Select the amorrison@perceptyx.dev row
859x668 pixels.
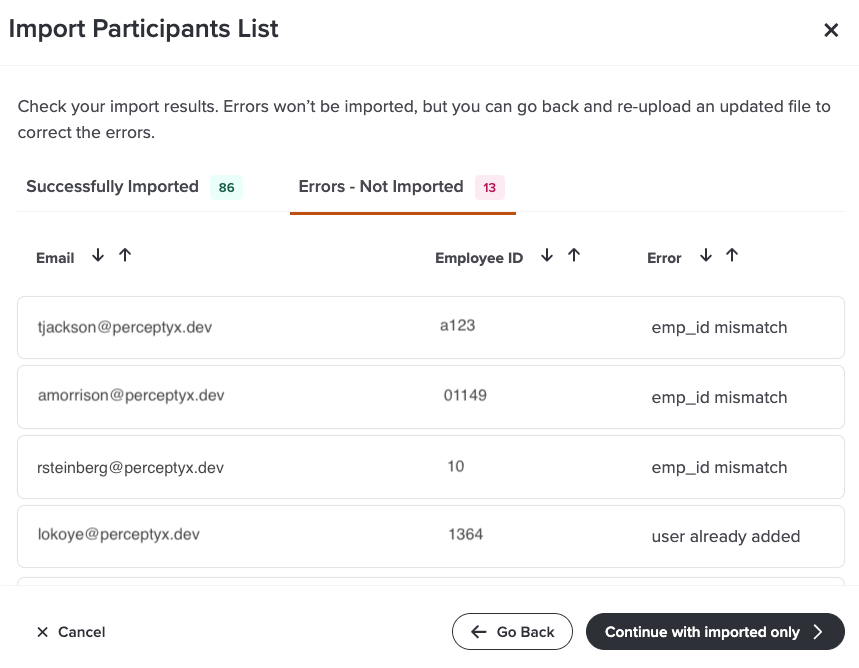pos(430,397)
